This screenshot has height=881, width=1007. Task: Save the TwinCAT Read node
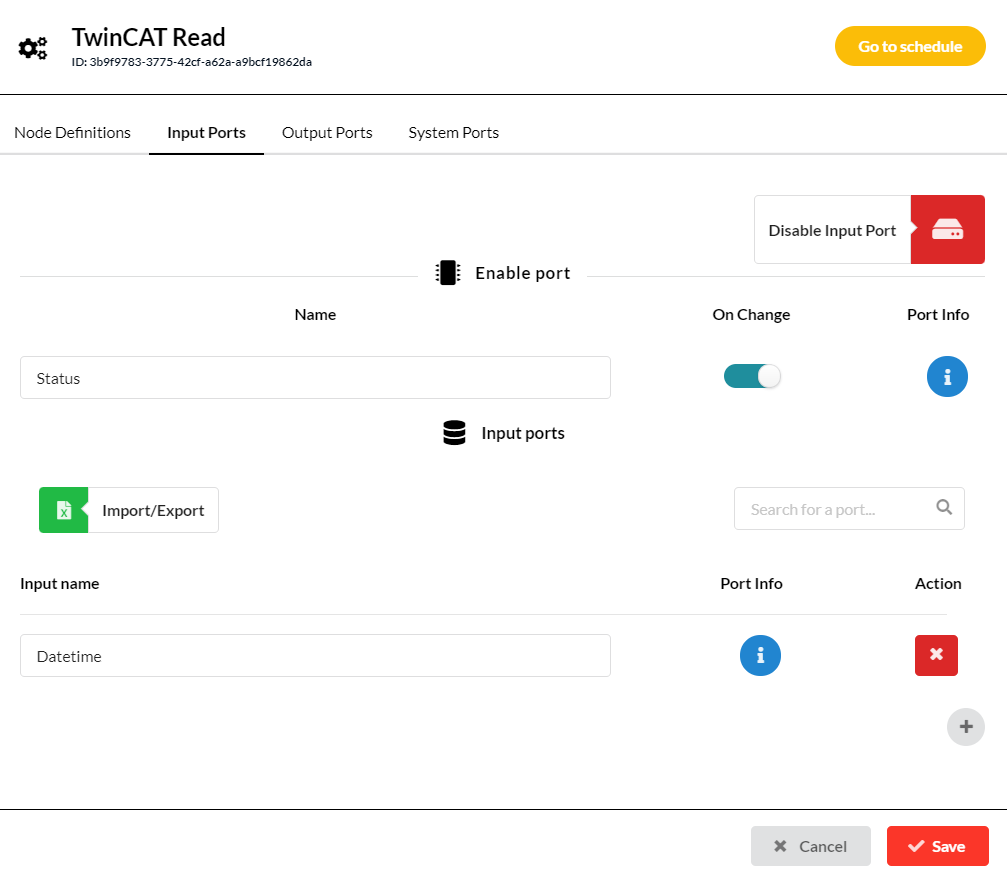(x=938, y=846)
